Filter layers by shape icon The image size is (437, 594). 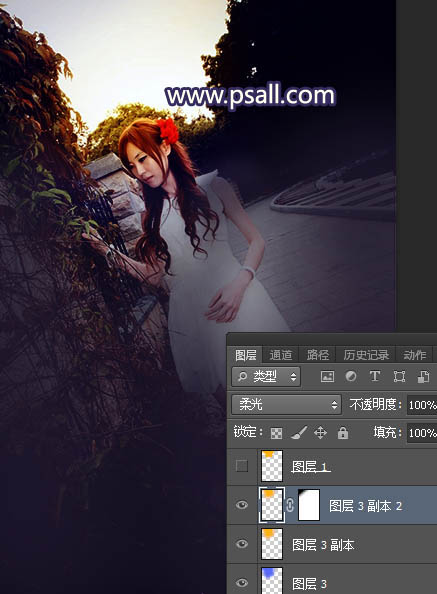[400, 376]
